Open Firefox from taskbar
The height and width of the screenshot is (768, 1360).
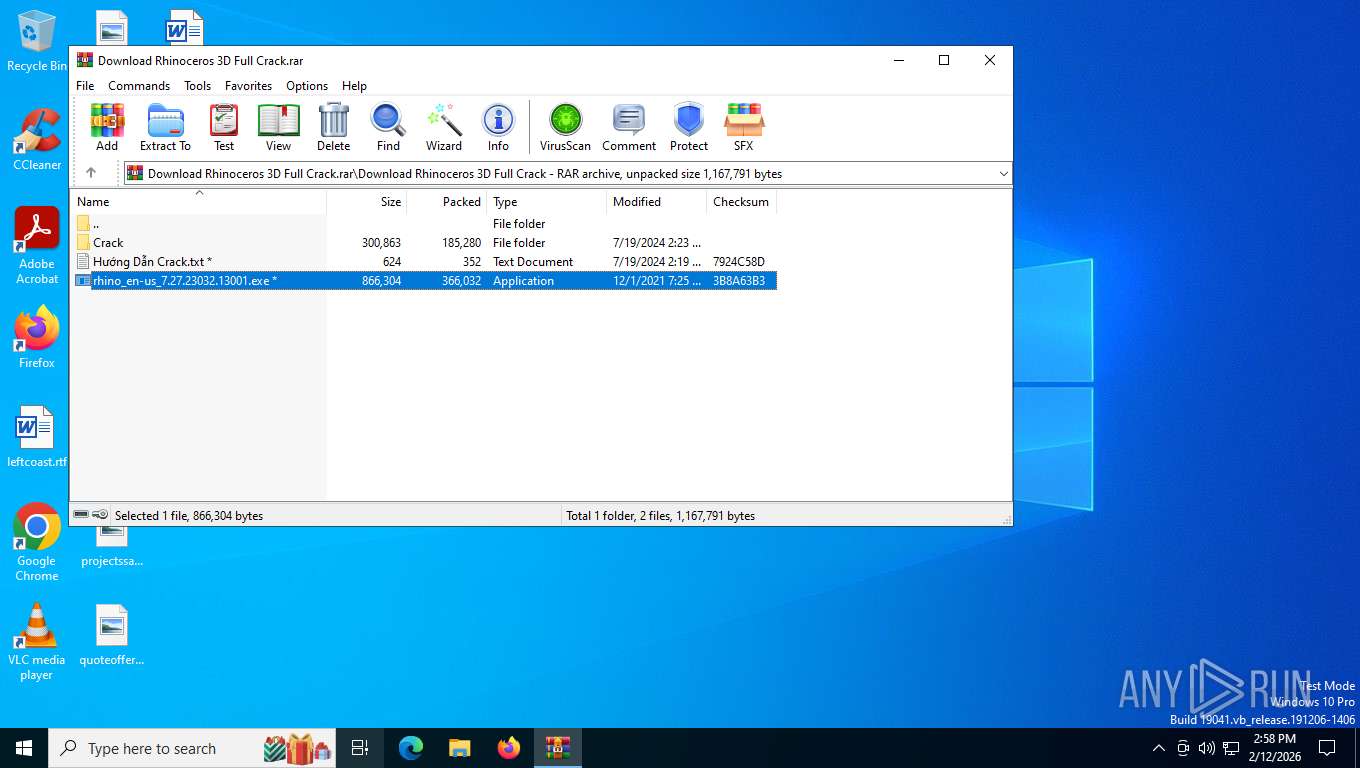click(x=508, y=748)
